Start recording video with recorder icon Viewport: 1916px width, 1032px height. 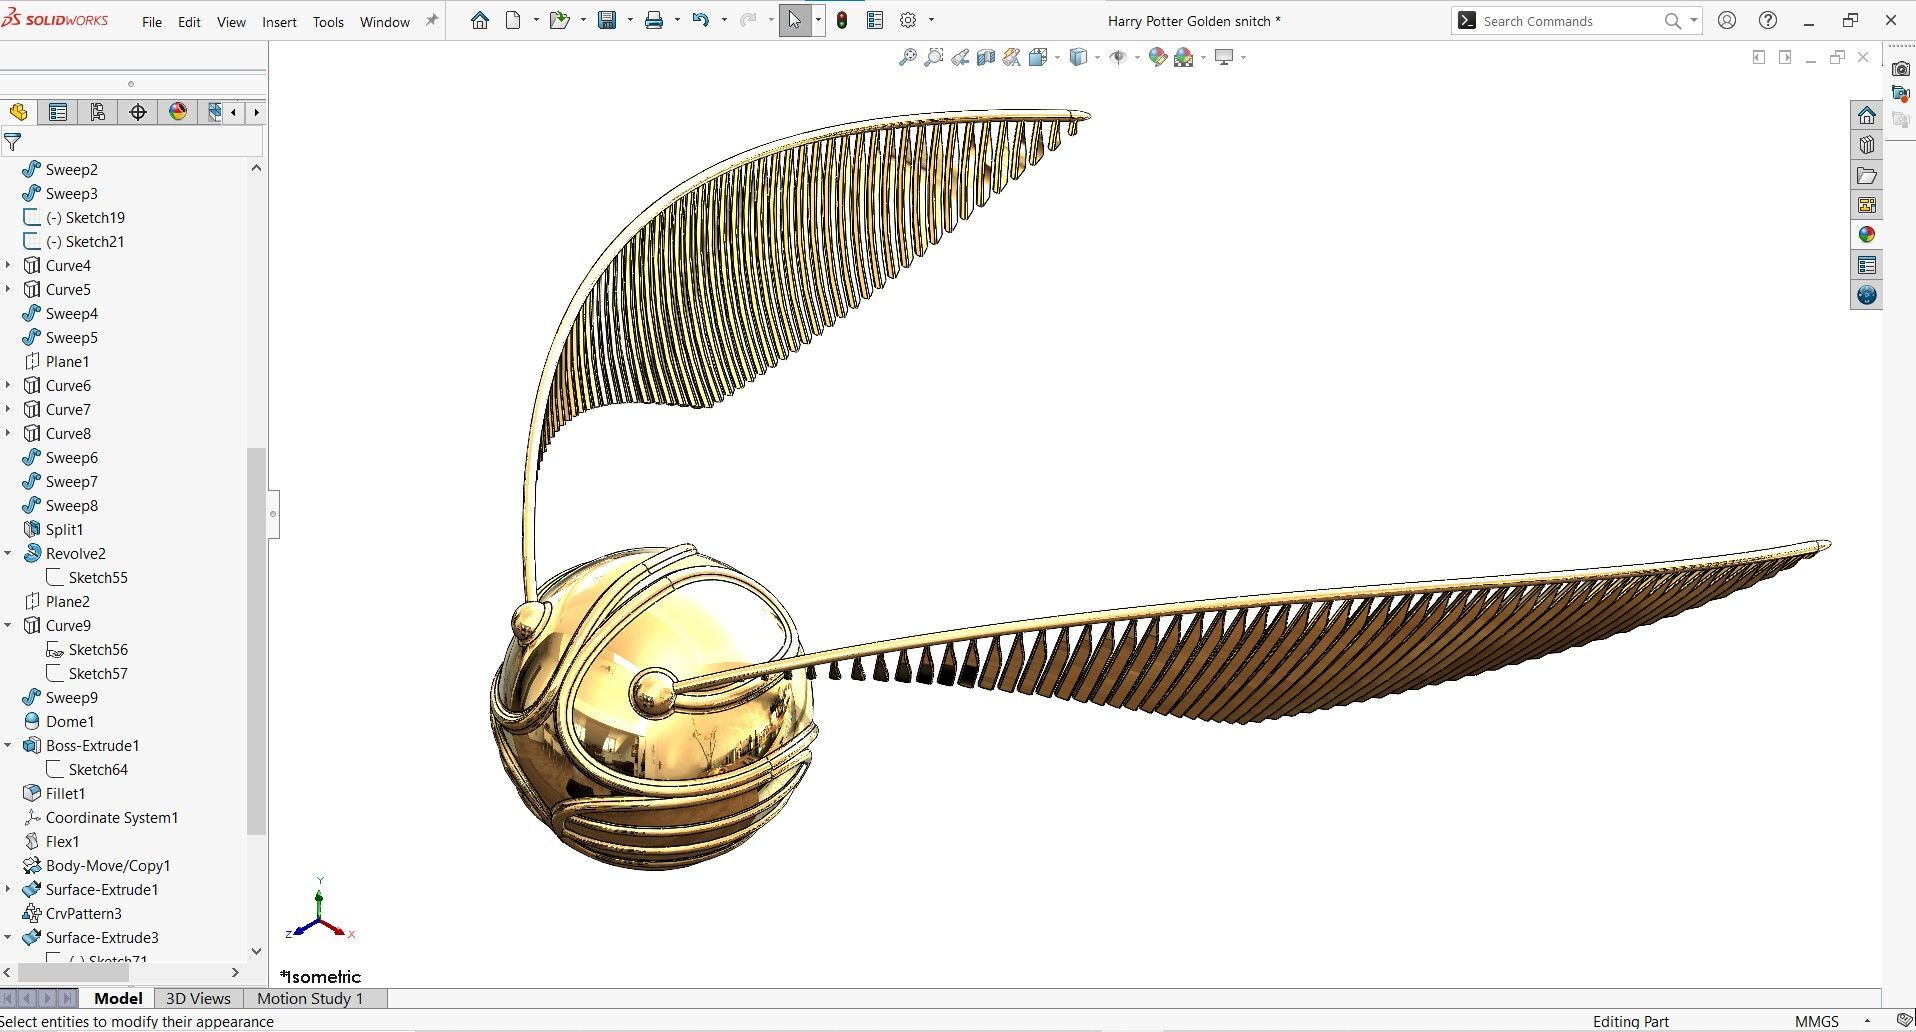1901,93
